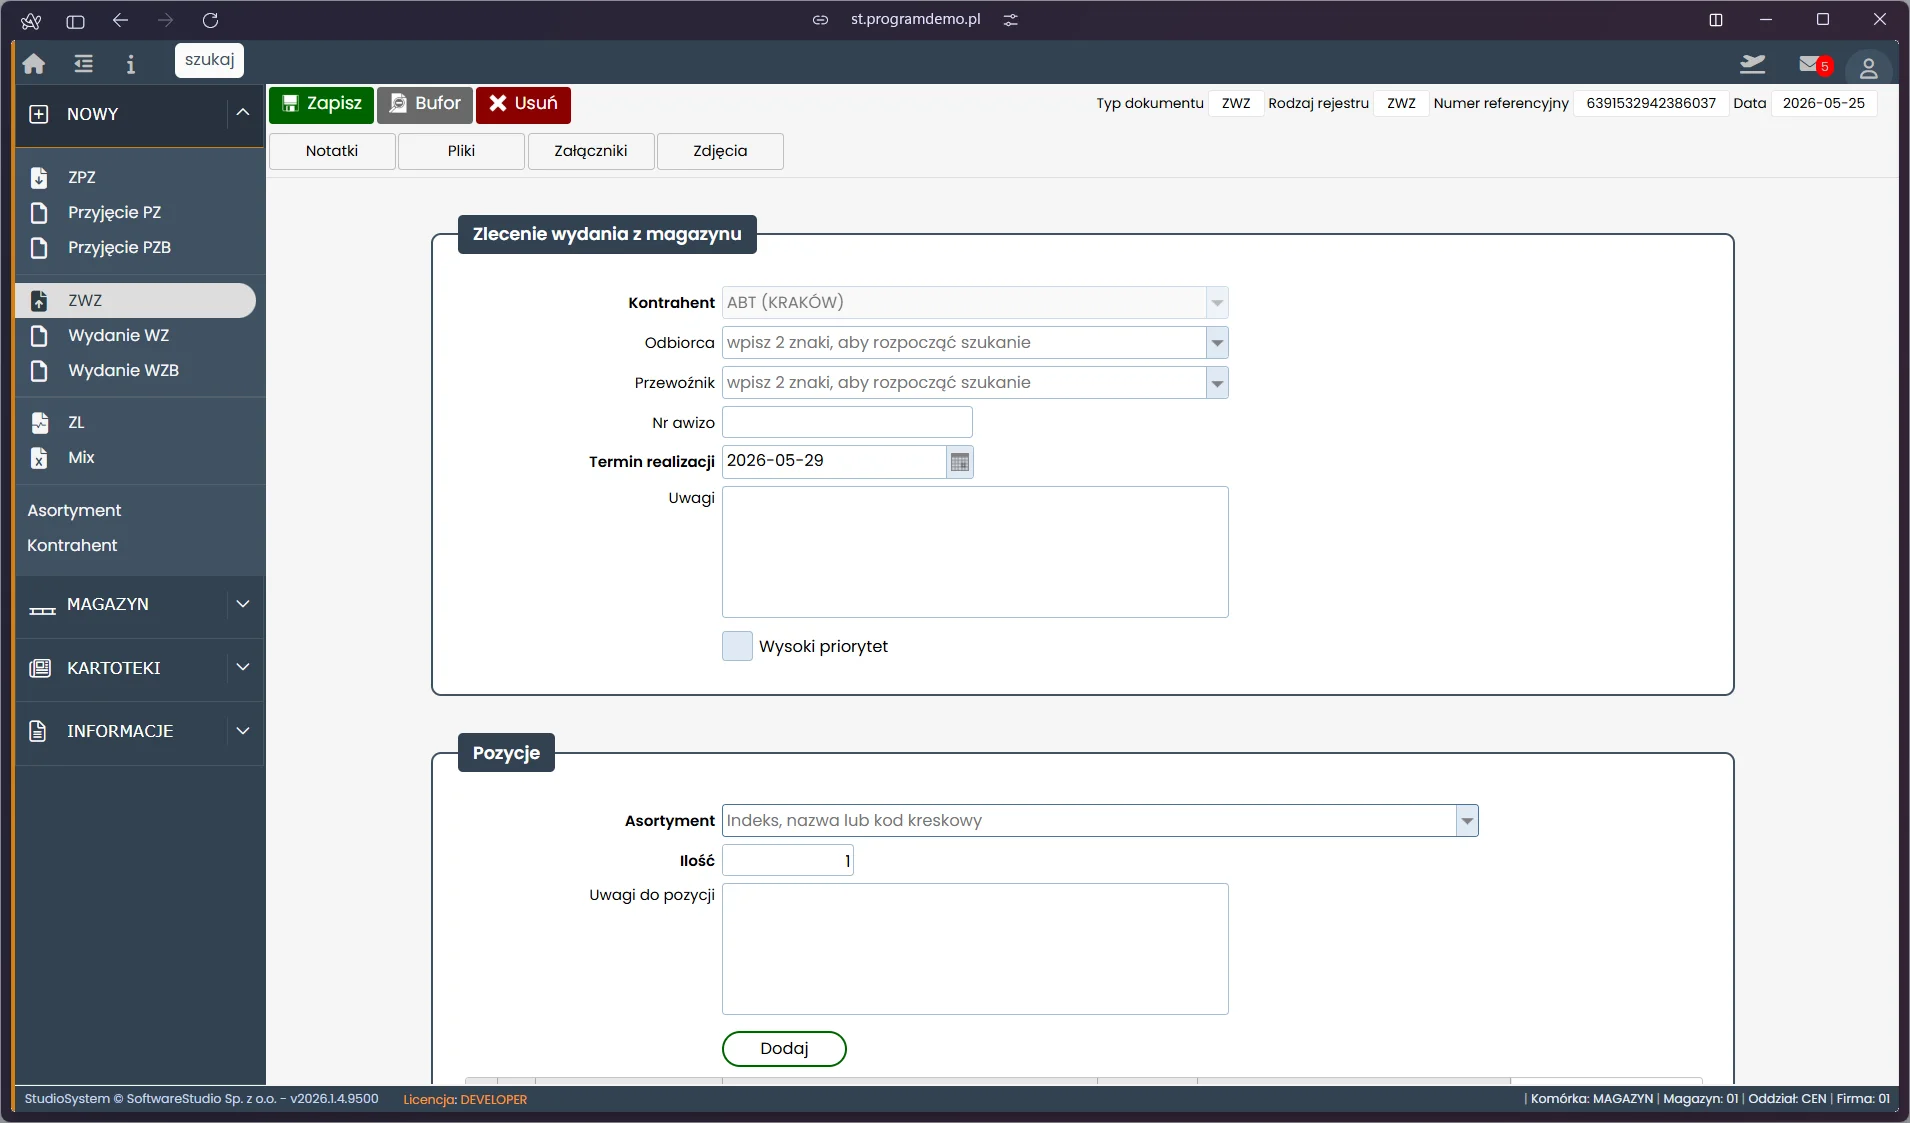This screenshot has height=1123, width=1910.
Task: Select Mix in the sidebar
Action: [x=81, y=457]
